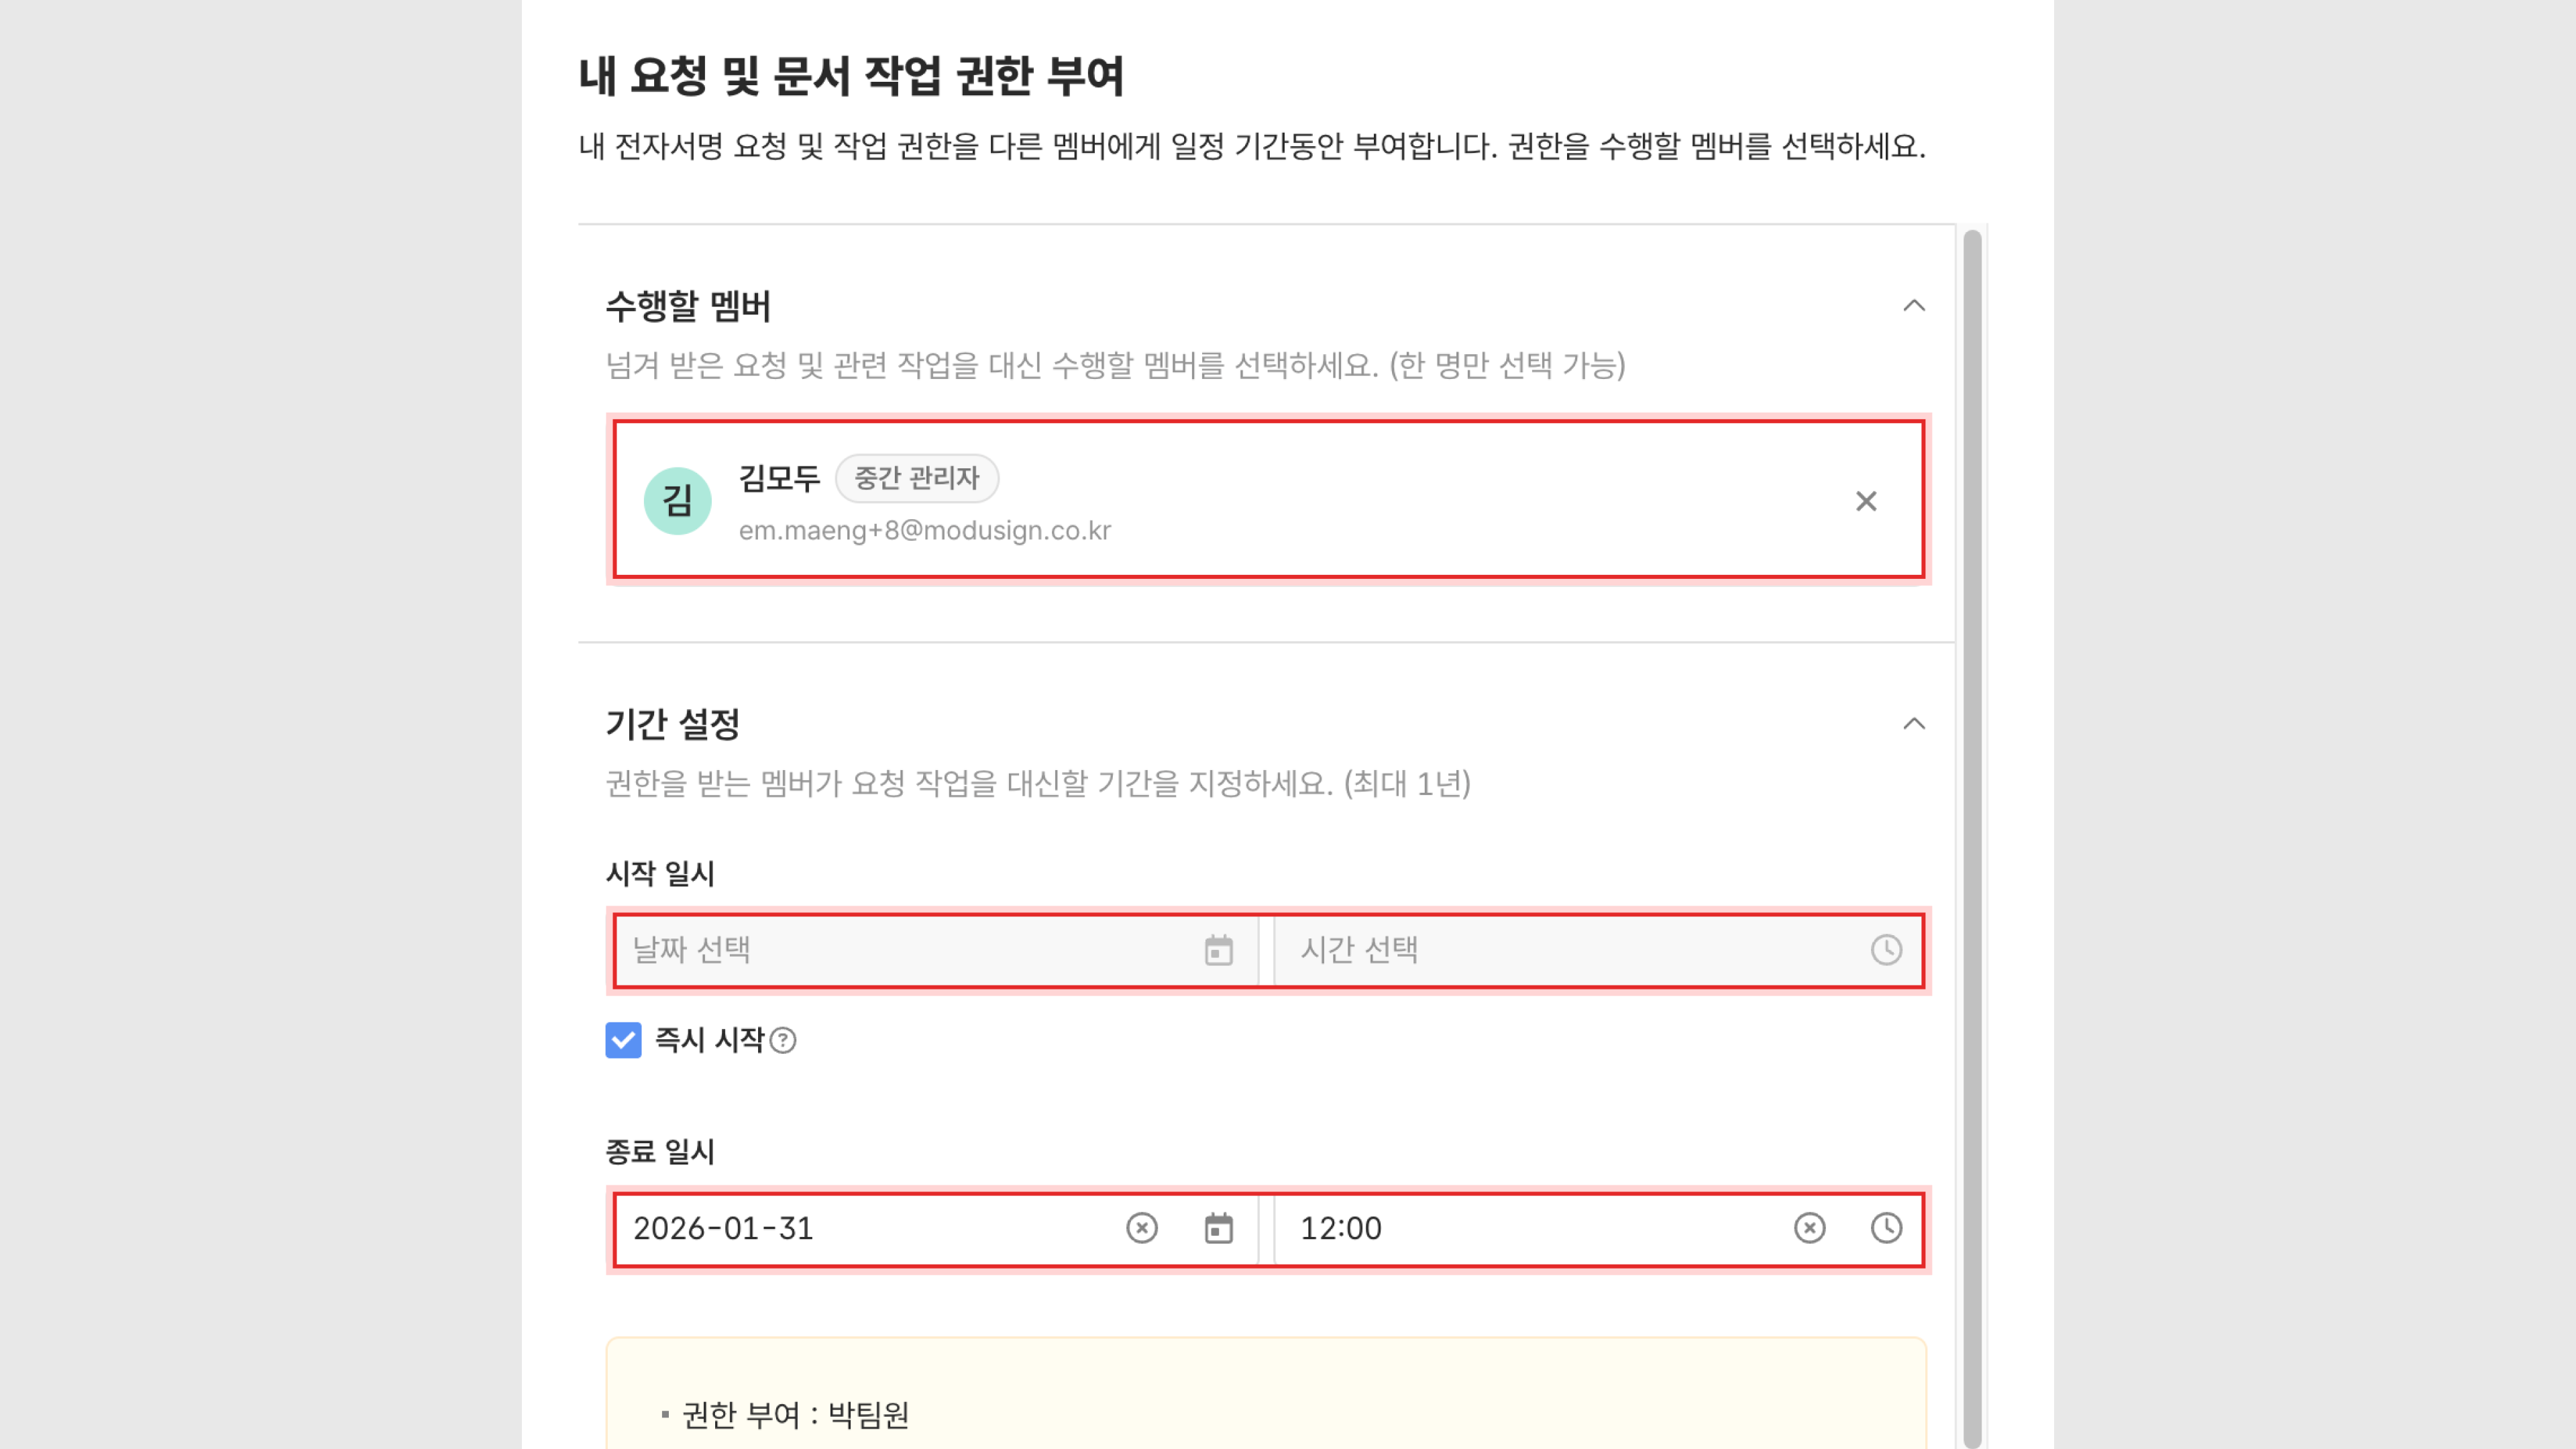Open end date calendar icon

click(1218, 1228)
